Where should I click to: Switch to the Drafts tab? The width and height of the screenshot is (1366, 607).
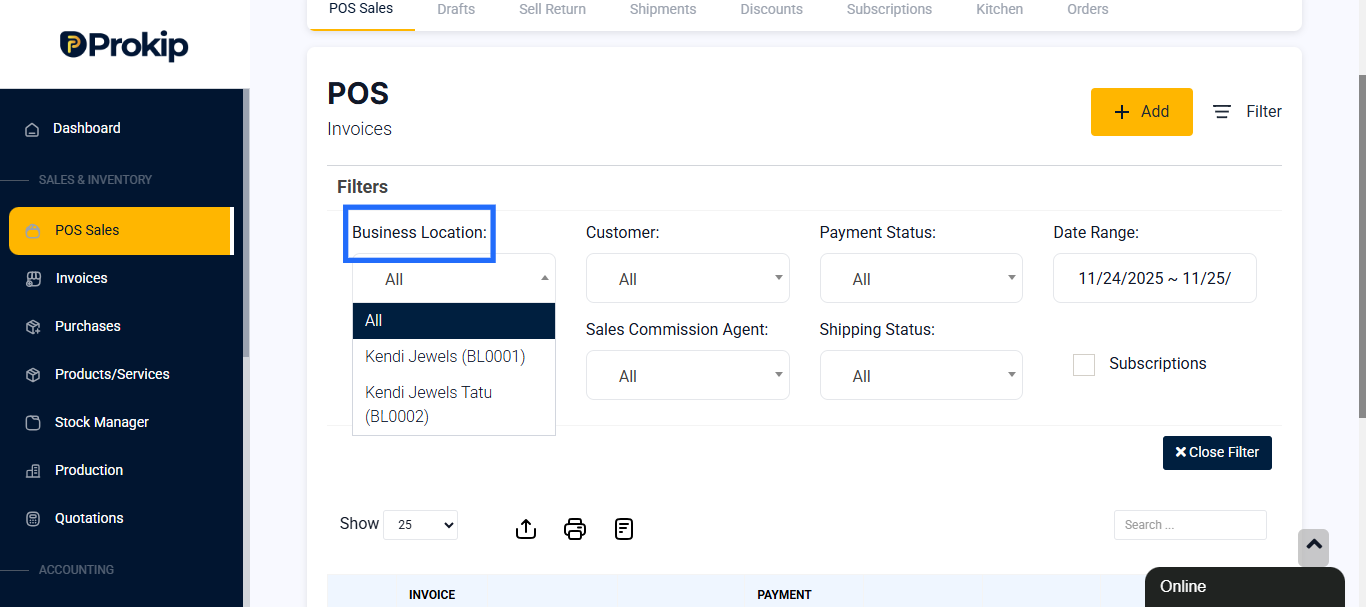pos(456,9)
